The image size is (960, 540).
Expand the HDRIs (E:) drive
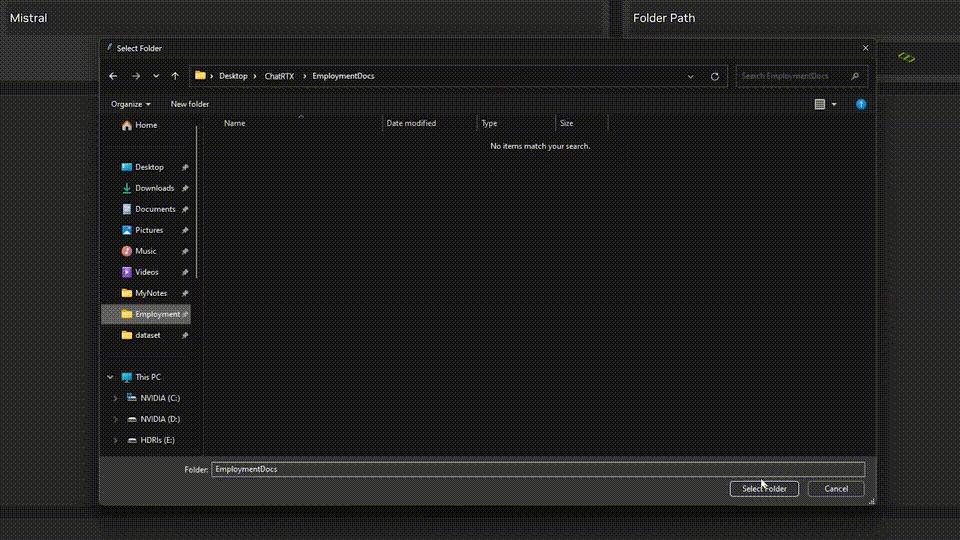(115, 440)
